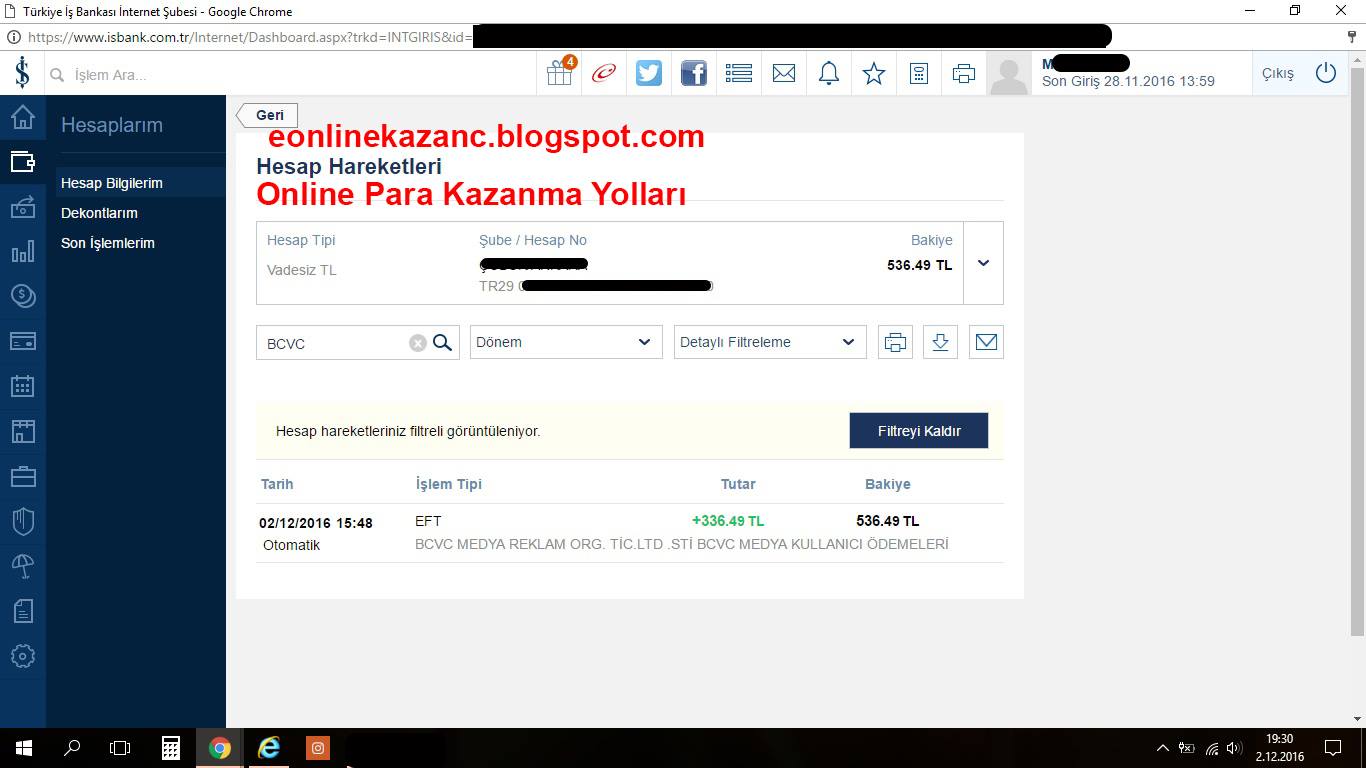Image resolution: width=1366 pixels, height=768 pixels.
Task: Click the Tutar column header
Action: (x=738, y=484)
